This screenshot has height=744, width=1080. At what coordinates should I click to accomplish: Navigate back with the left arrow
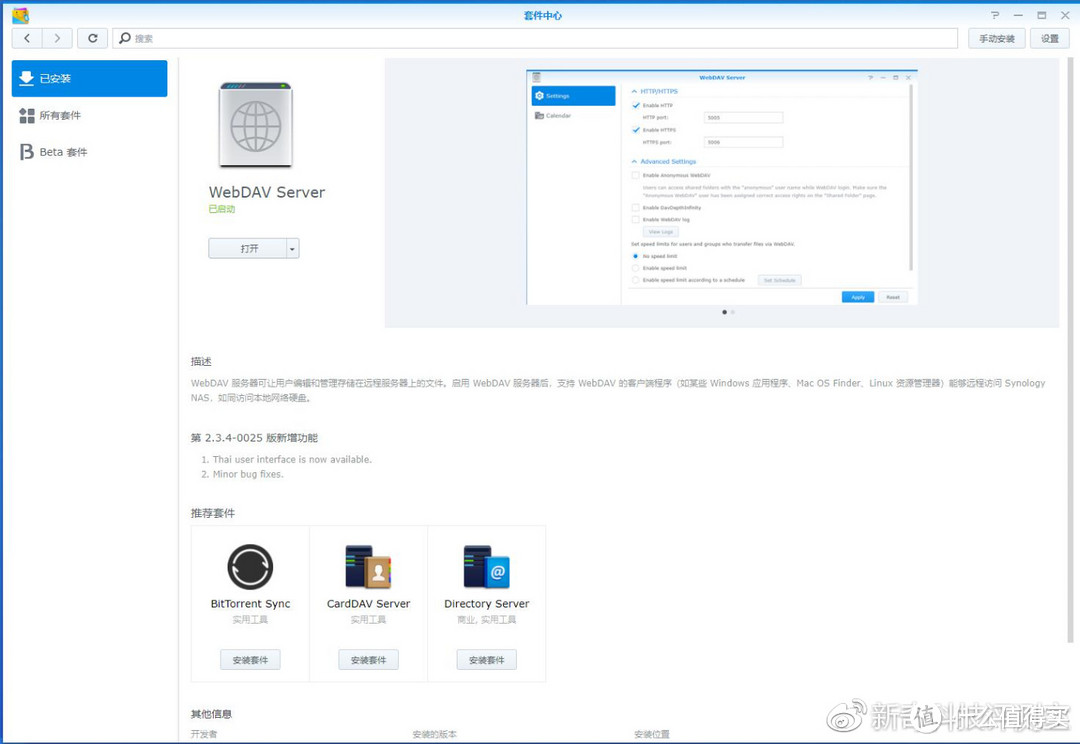tap(27, 38)
